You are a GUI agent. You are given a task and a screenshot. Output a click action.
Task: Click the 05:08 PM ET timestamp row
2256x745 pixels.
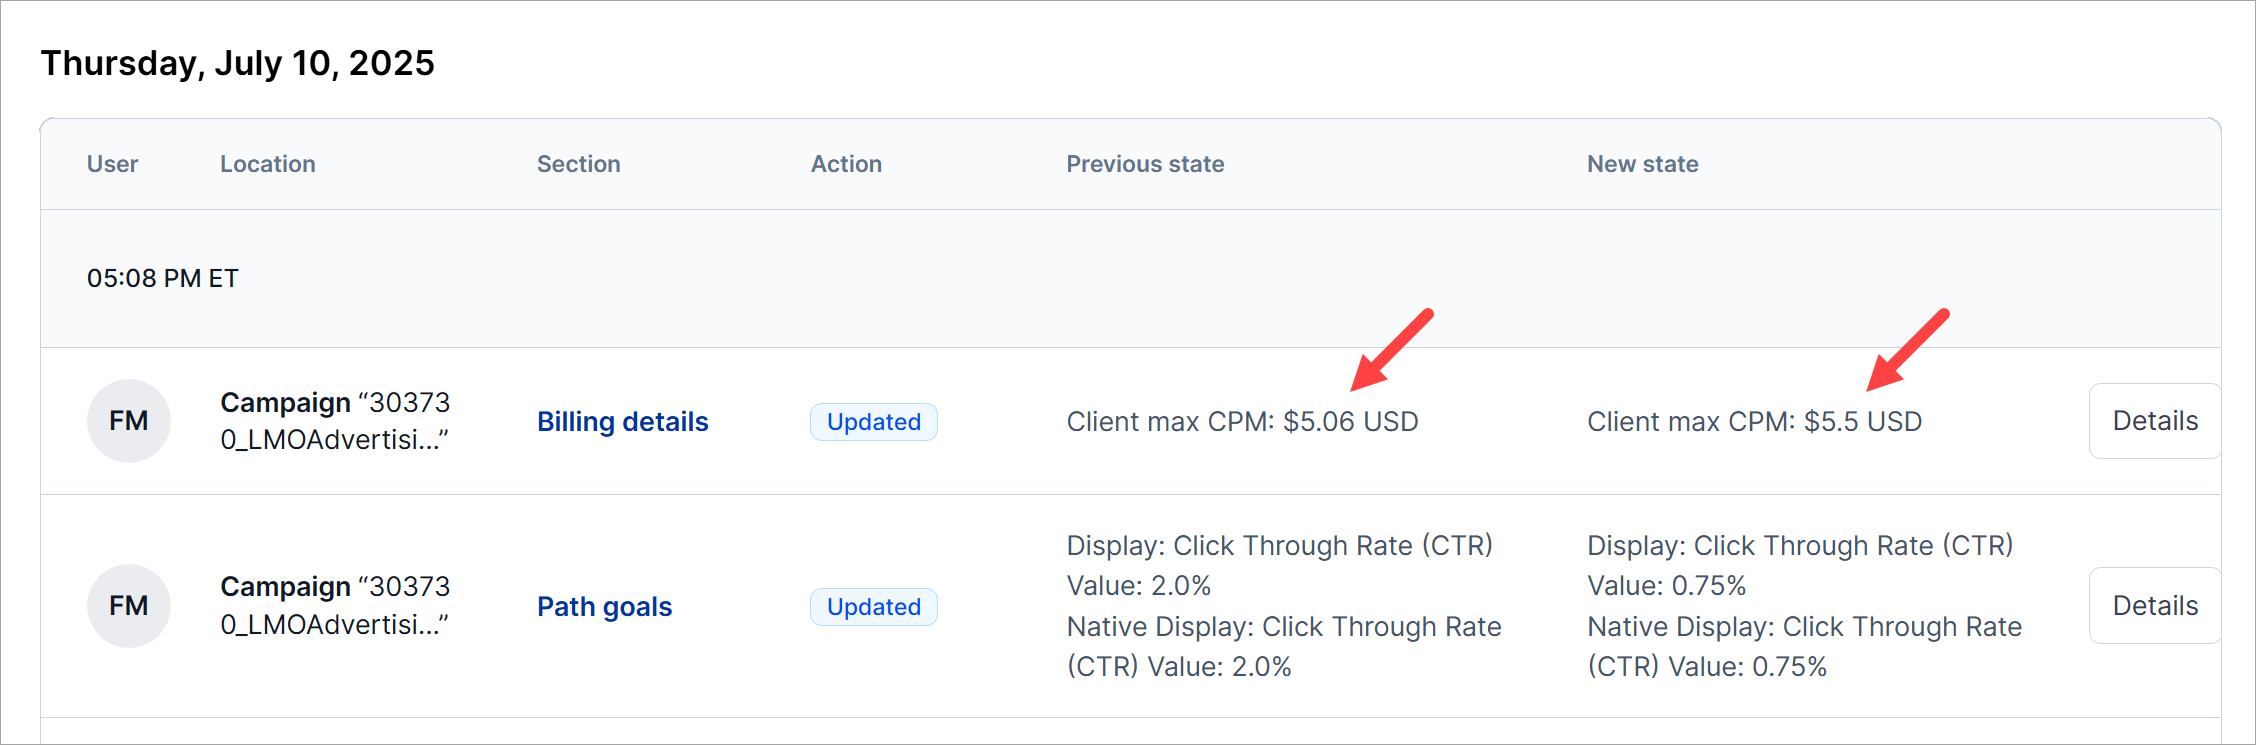coord(163,278)
